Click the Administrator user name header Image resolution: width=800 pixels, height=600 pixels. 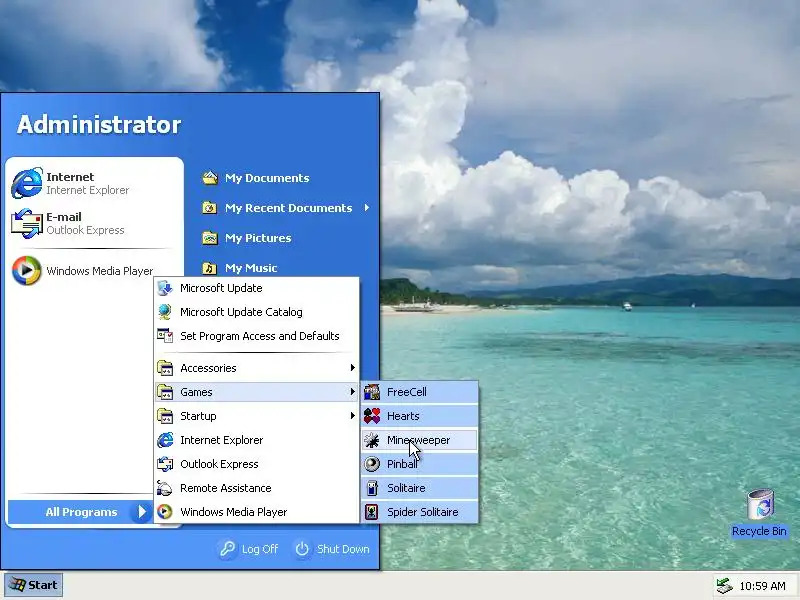point(99,124)
